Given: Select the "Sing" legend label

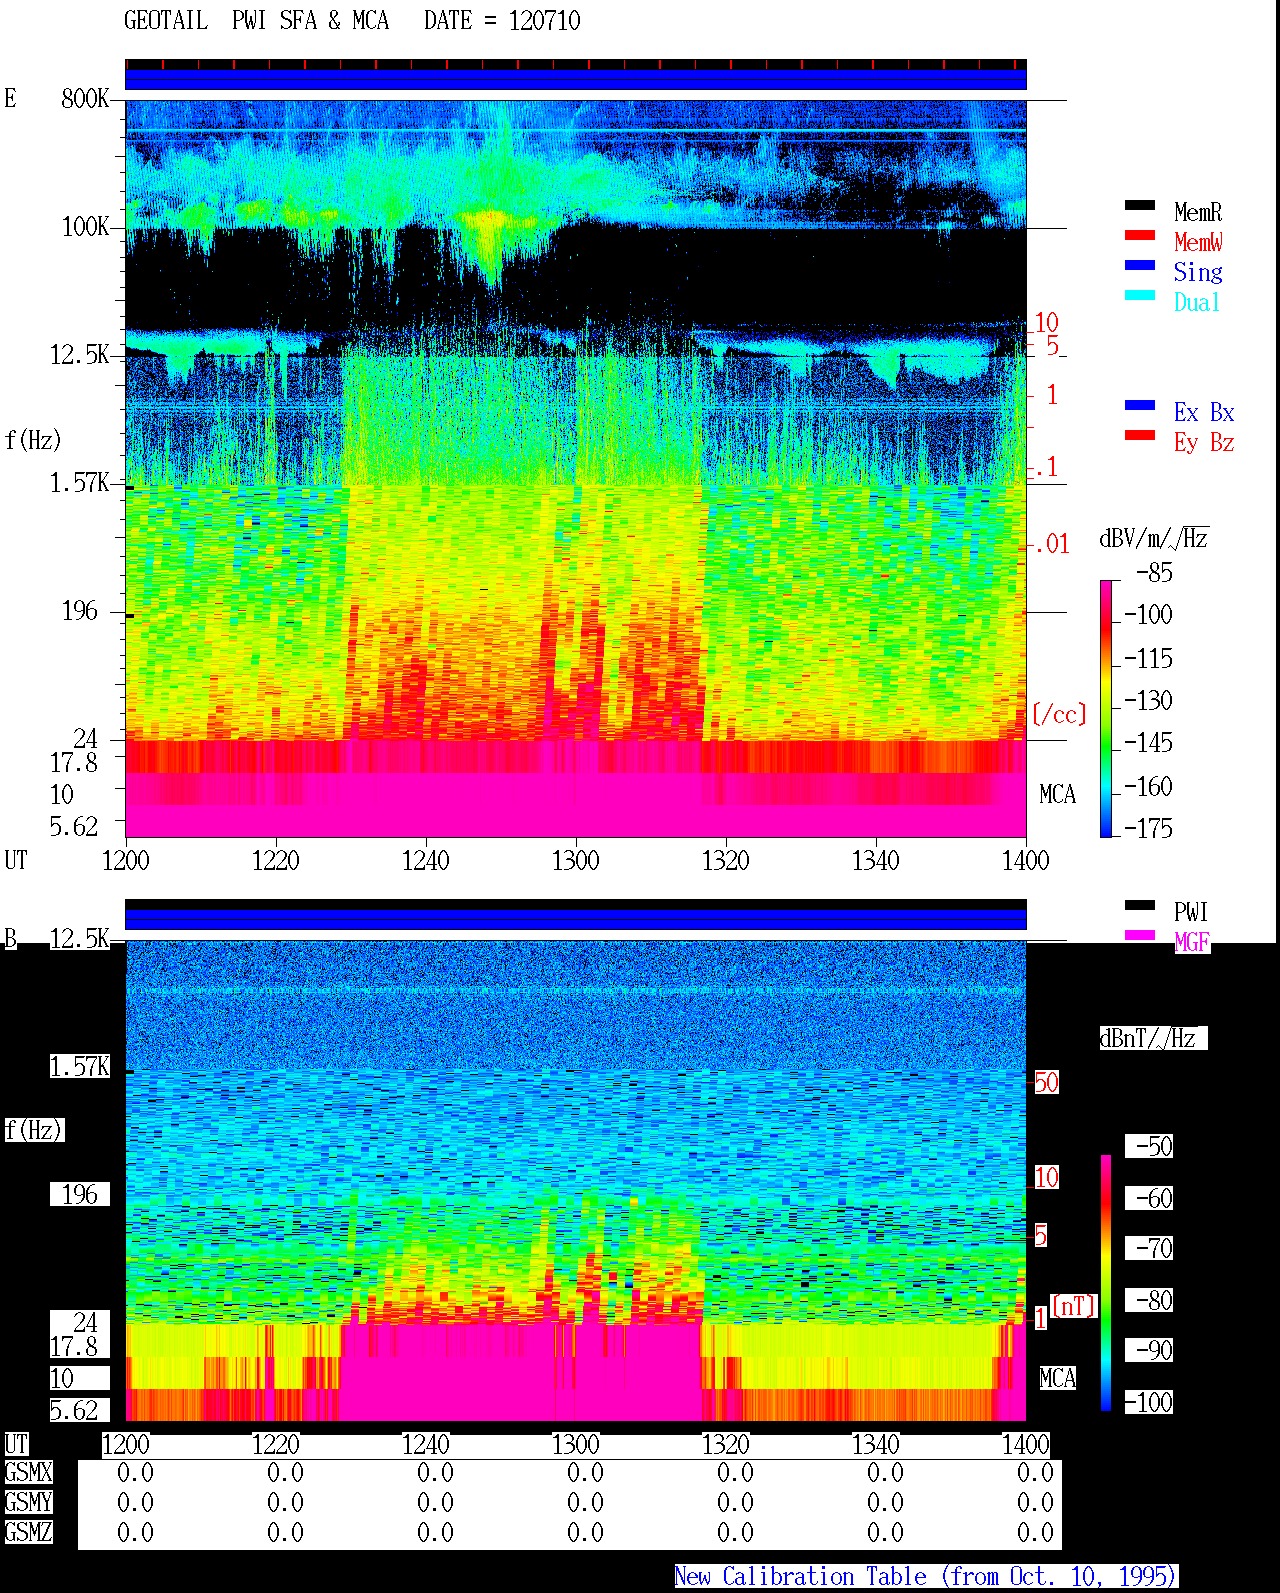Looking at the screenshot, I should point(1198,272).
